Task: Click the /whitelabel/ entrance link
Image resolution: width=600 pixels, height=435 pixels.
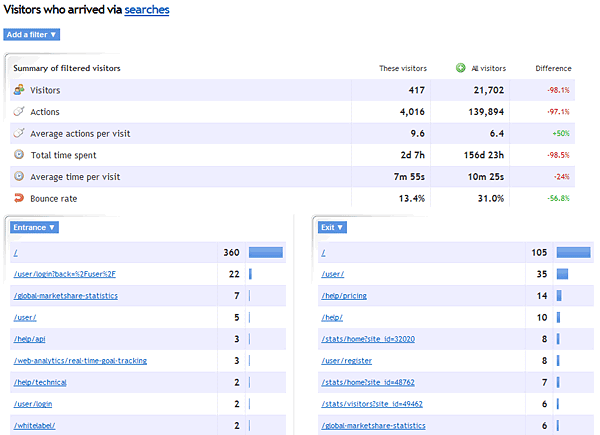Action: coord(34,425)
